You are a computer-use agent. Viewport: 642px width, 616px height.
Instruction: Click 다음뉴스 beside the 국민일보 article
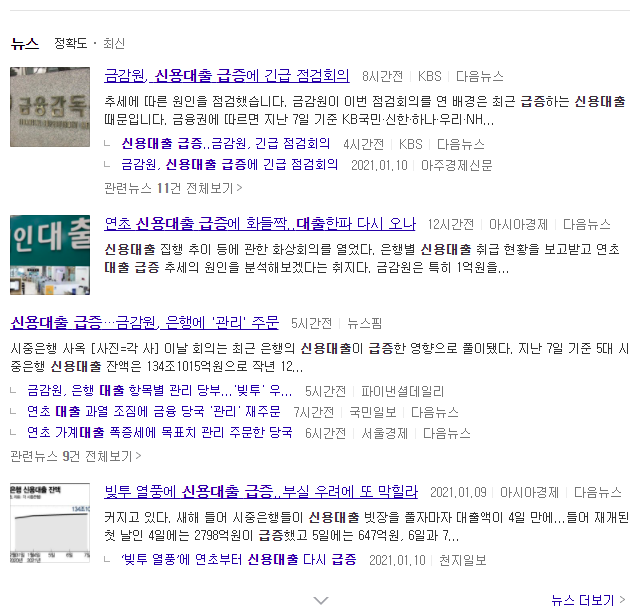[x=434, y=412]
